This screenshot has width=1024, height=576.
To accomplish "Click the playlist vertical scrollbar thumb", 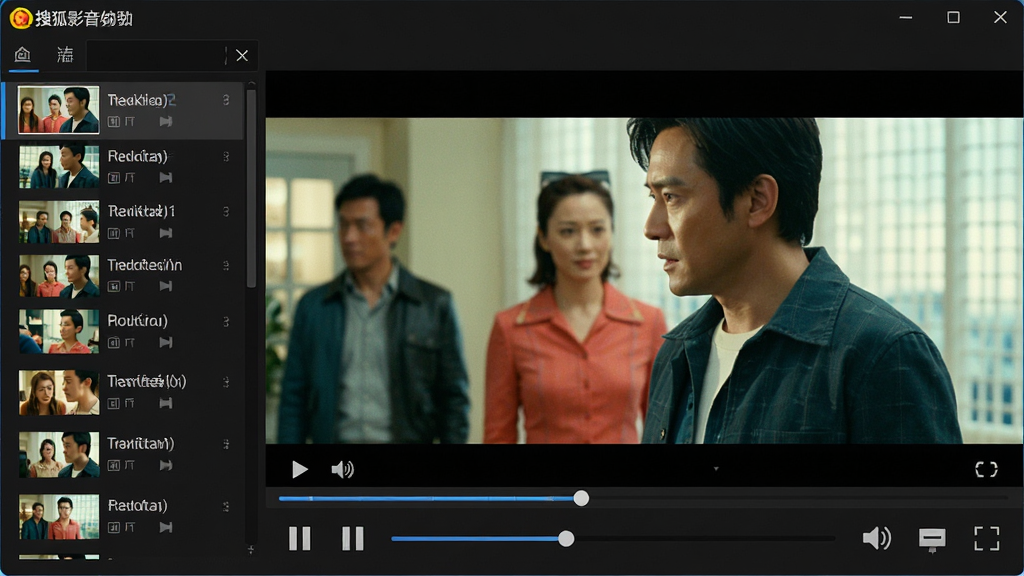I will point(251,189).
